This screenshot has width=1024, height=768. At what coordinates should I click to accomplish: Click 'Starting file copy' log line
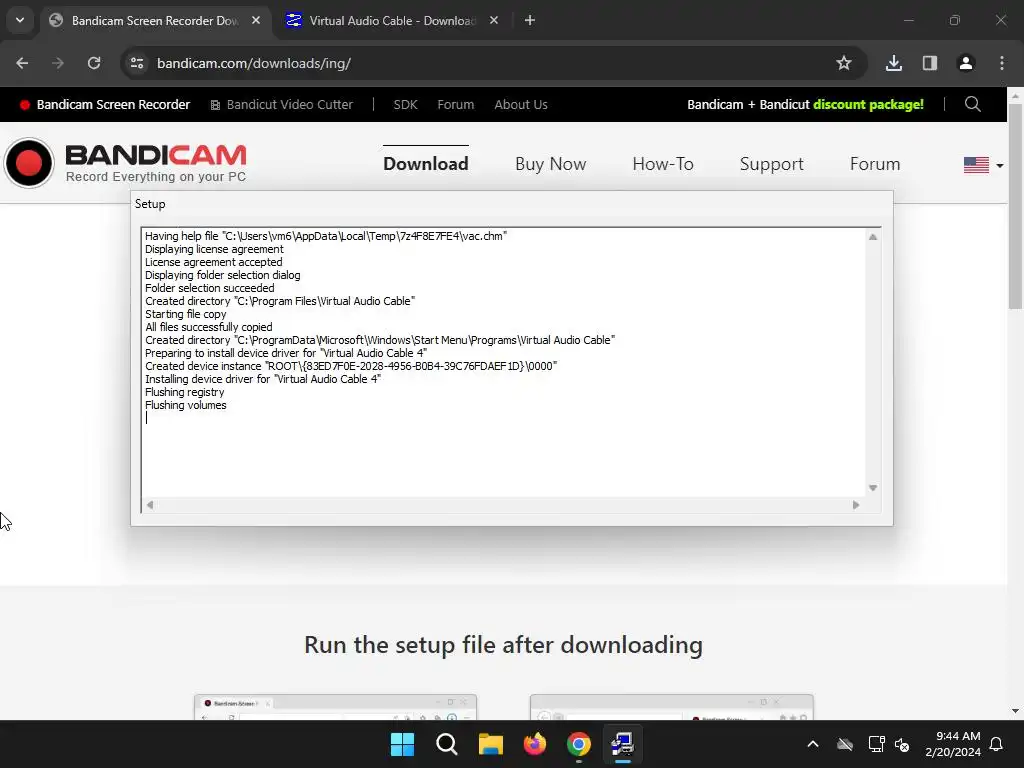click(x=185, y=314)
